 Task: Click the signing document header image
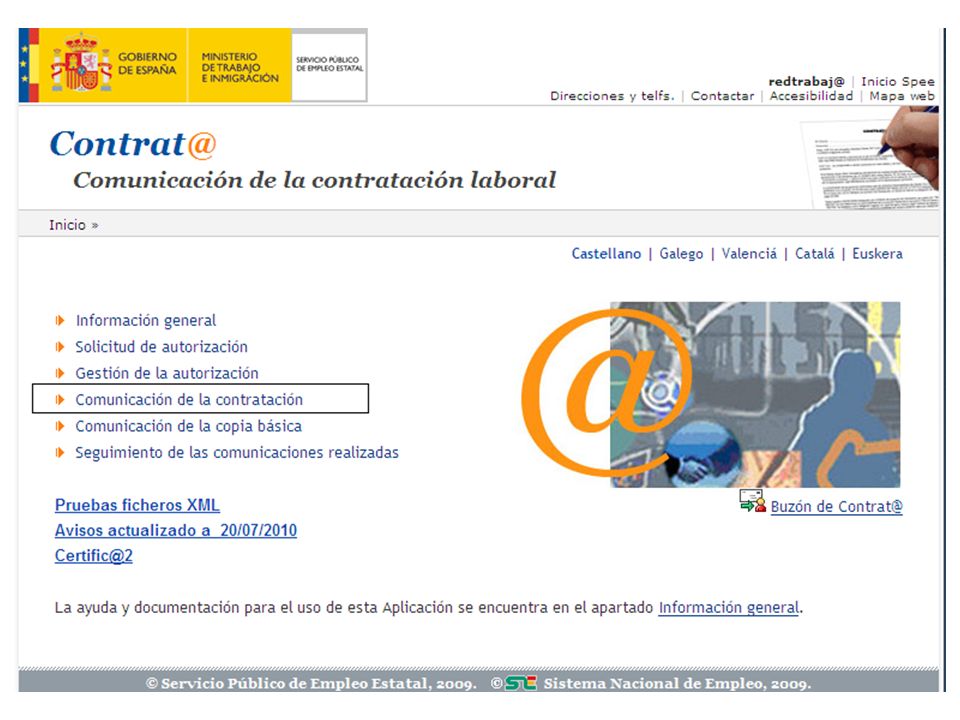tap(871, 157)
